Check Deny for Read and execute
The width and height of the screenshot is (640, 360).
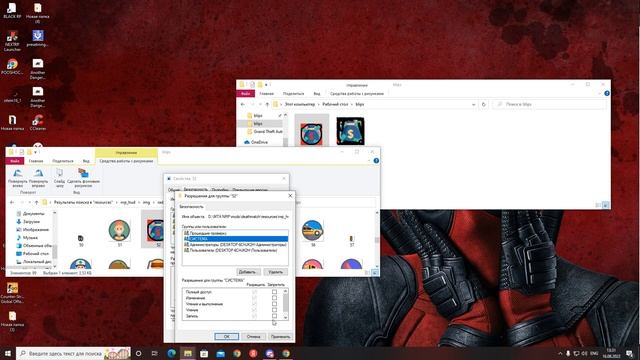(x=274, y=304)
